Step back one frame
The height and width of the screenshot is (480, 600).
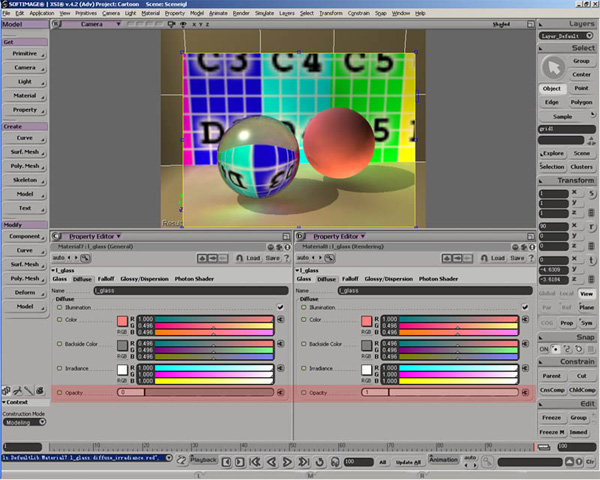(x=227, y=462)
